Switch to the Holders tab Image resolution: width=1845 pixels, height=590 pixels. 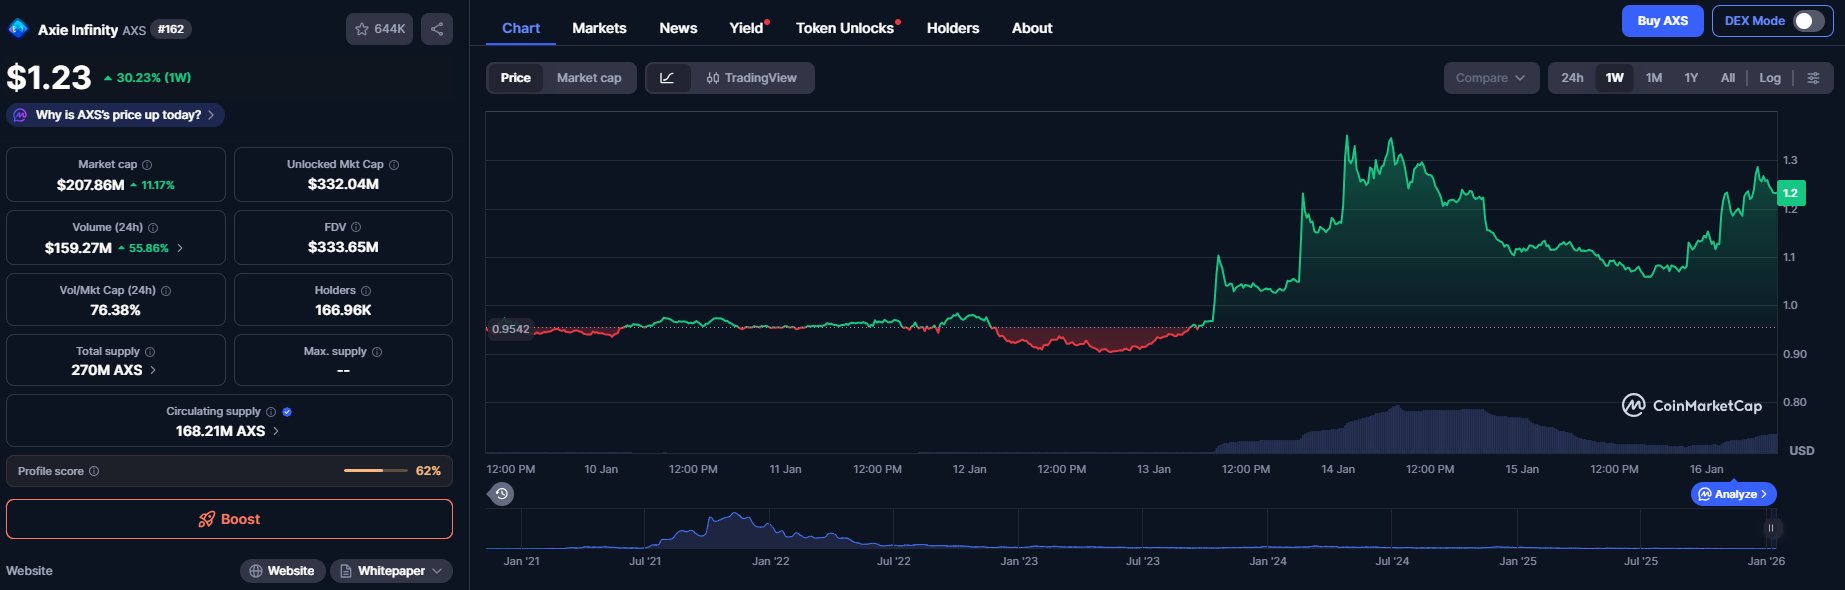[952, 28]
